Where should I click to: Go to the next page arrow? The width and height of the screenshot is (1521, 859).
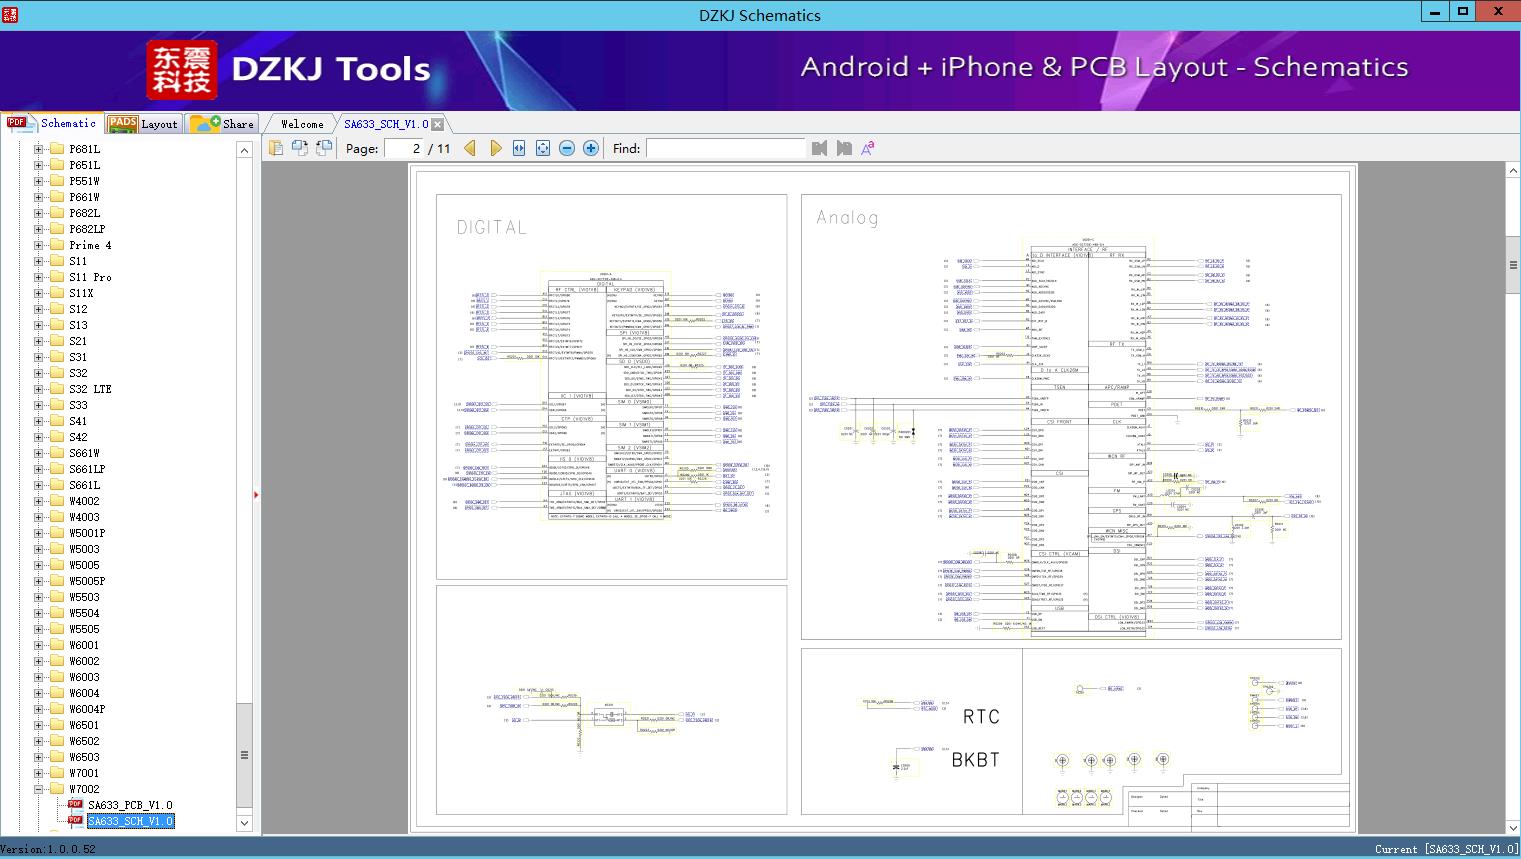click(495, 148)
